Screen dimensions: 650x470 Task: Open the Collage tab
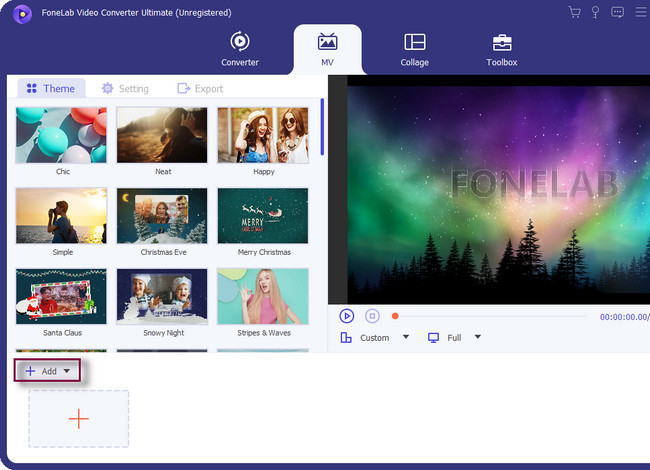click(x=415, y=49)
